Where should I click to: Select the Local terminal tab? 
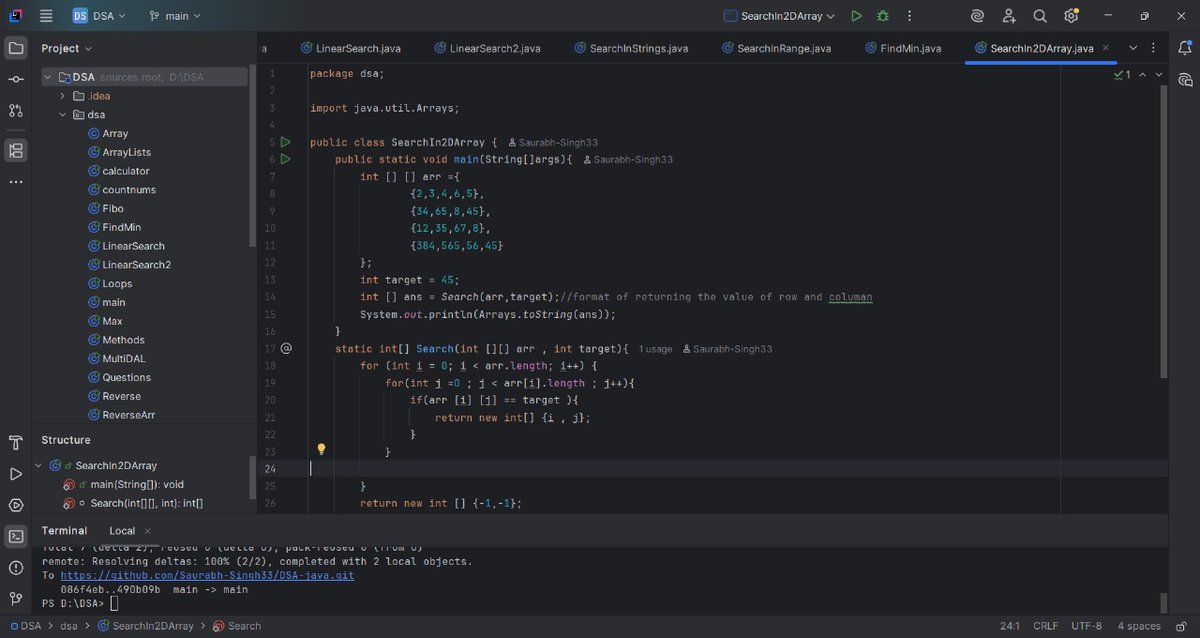coord(122,531)
